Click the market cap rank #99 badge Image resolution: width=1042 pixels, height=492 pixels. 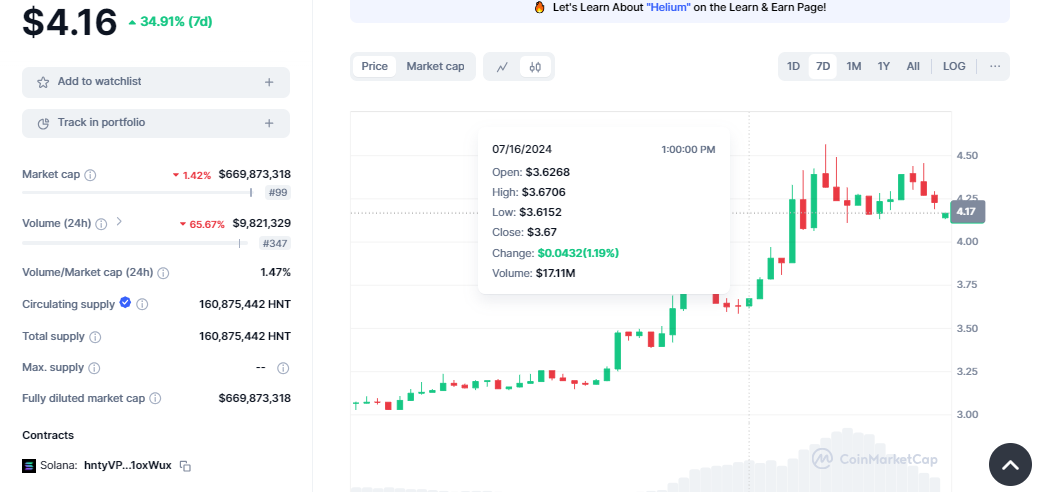[278, 193]
